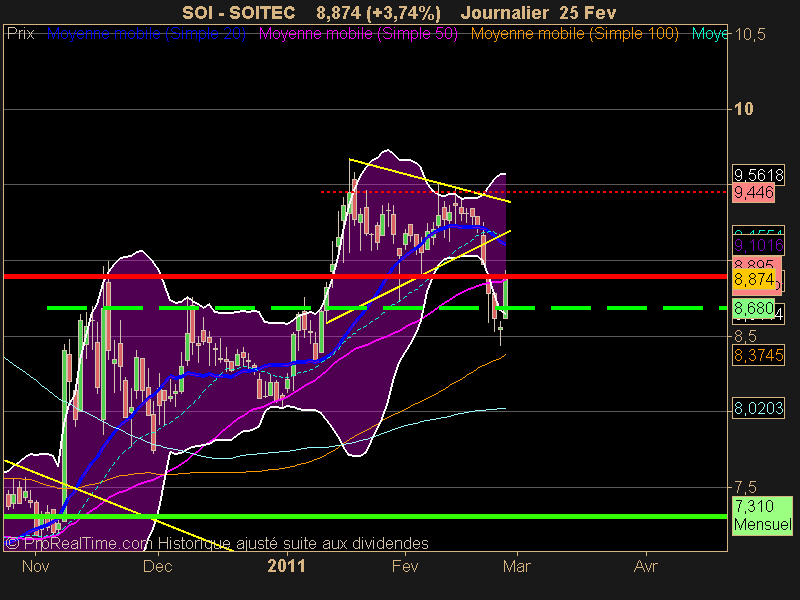Screen dimensions: 800x600
Task: Click the 8,5 price axis label
Action: point(745,336)
